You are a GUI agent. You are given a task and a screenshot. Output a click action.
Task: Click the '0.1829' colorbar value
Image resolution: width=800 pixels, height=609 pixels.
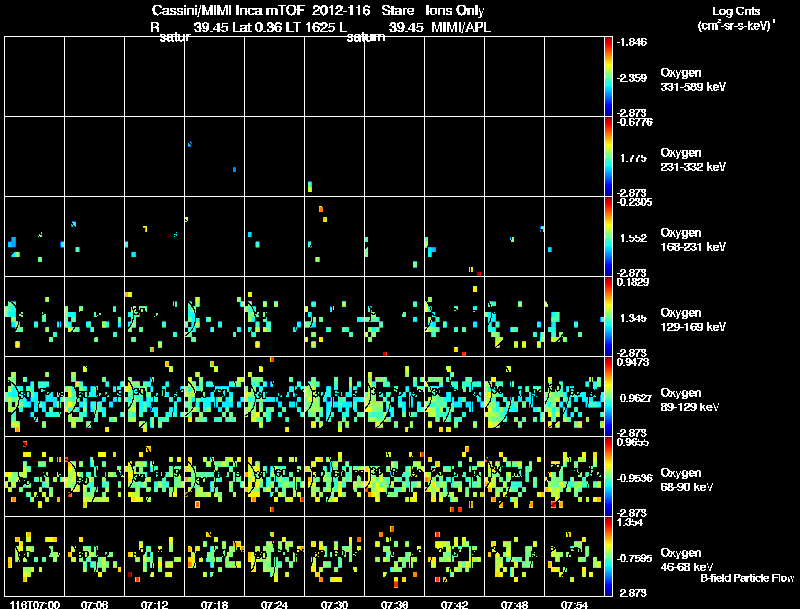click(x=633, y=282)
